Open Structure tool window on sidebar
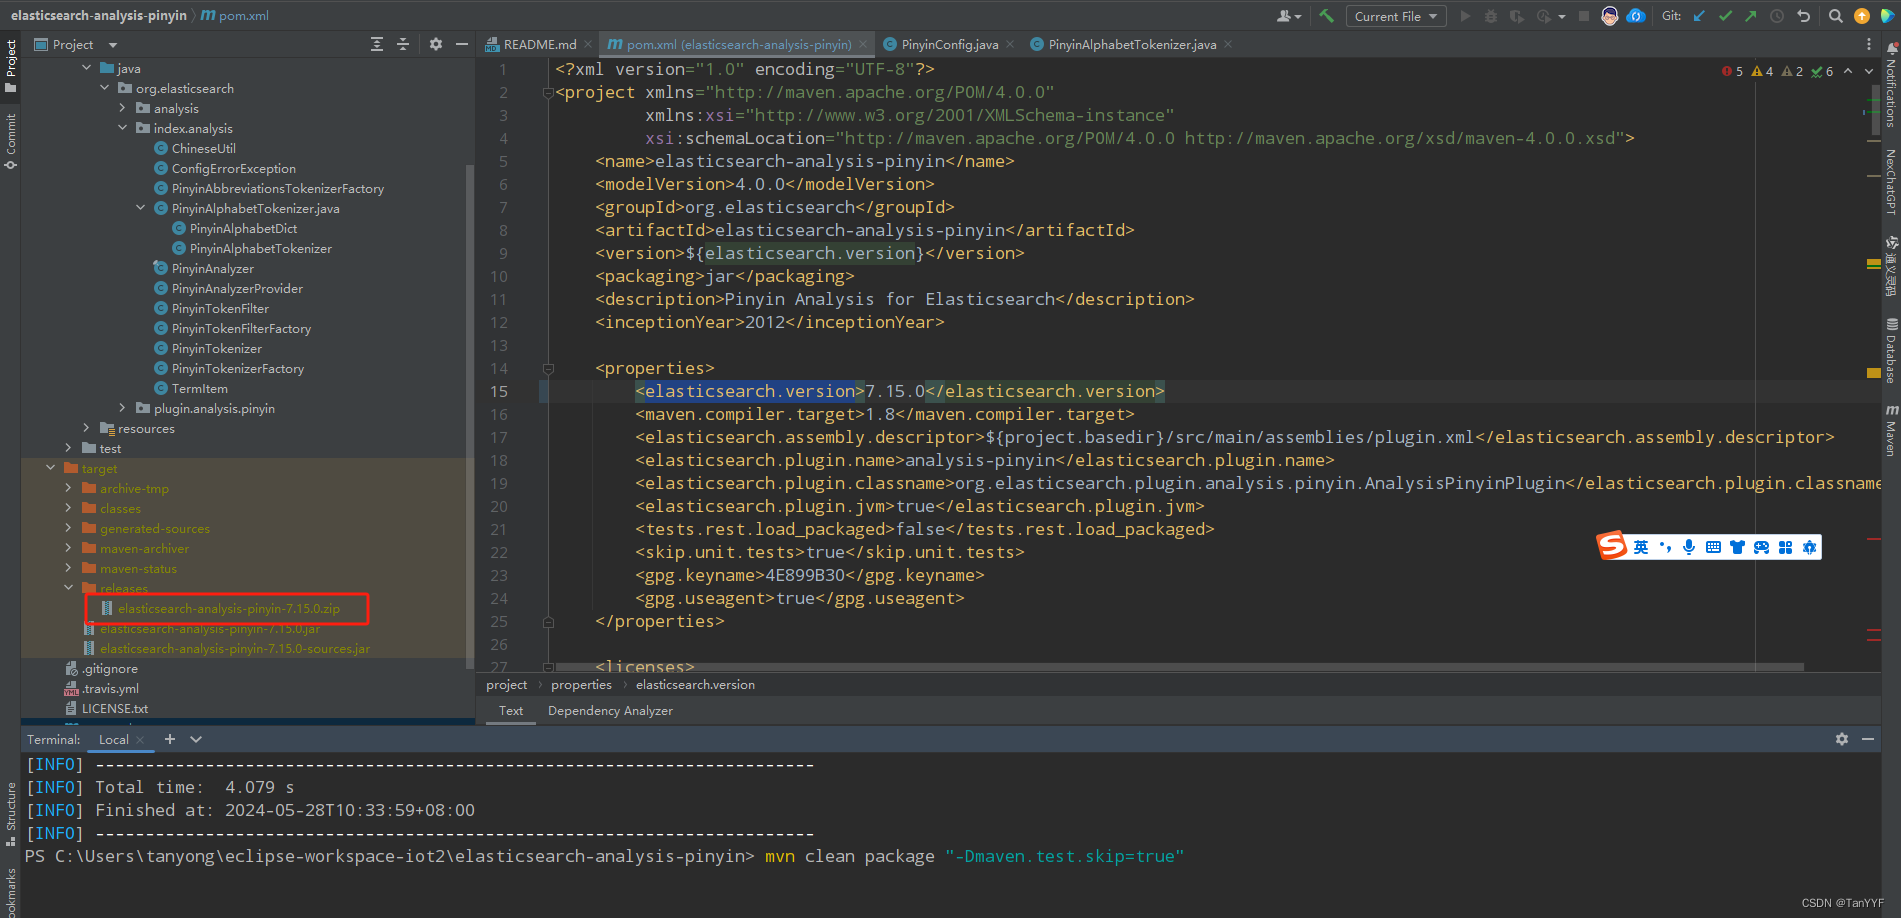1901x918 pixels. click(11, 813)
